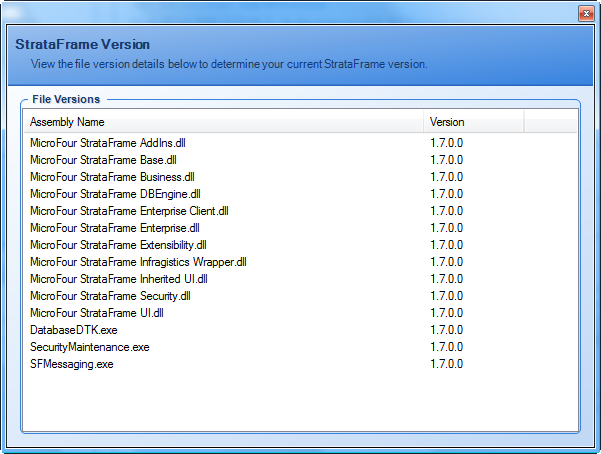Choose MicroFour StrataFrame Enterprise.dll row
This screenshot has width=601, height=454.
pos(114,228)
